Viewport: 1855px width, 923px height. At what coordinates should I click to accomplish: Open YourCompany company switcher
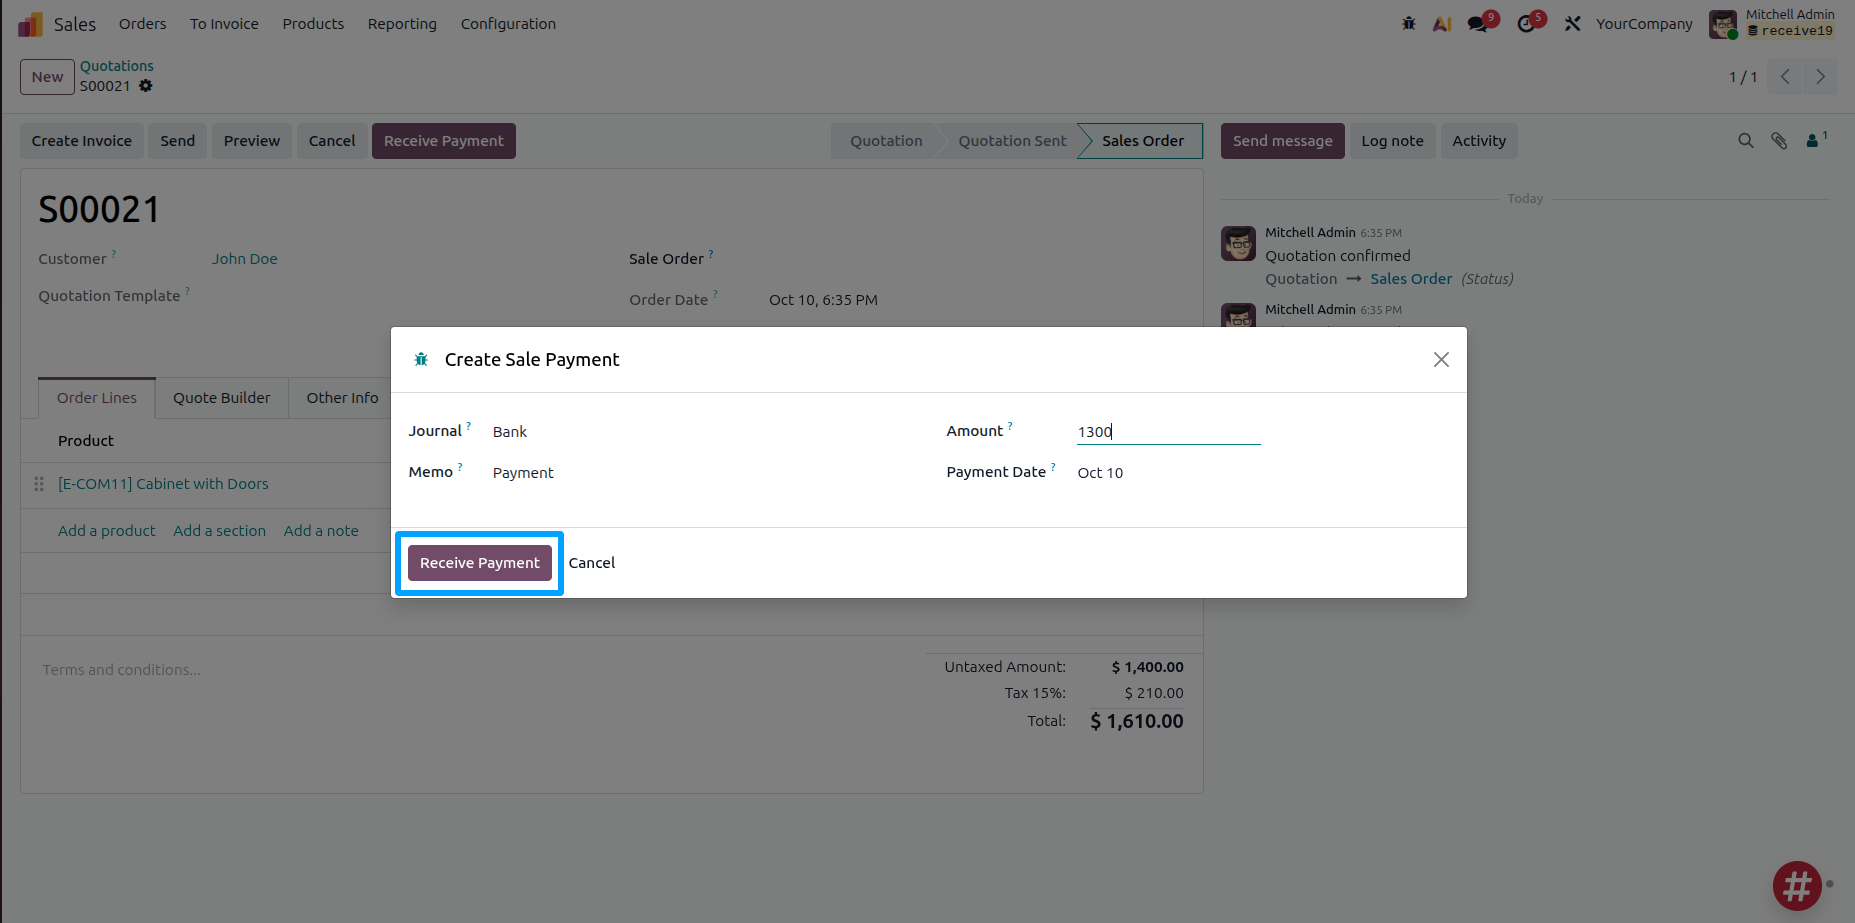(1644, 24)
